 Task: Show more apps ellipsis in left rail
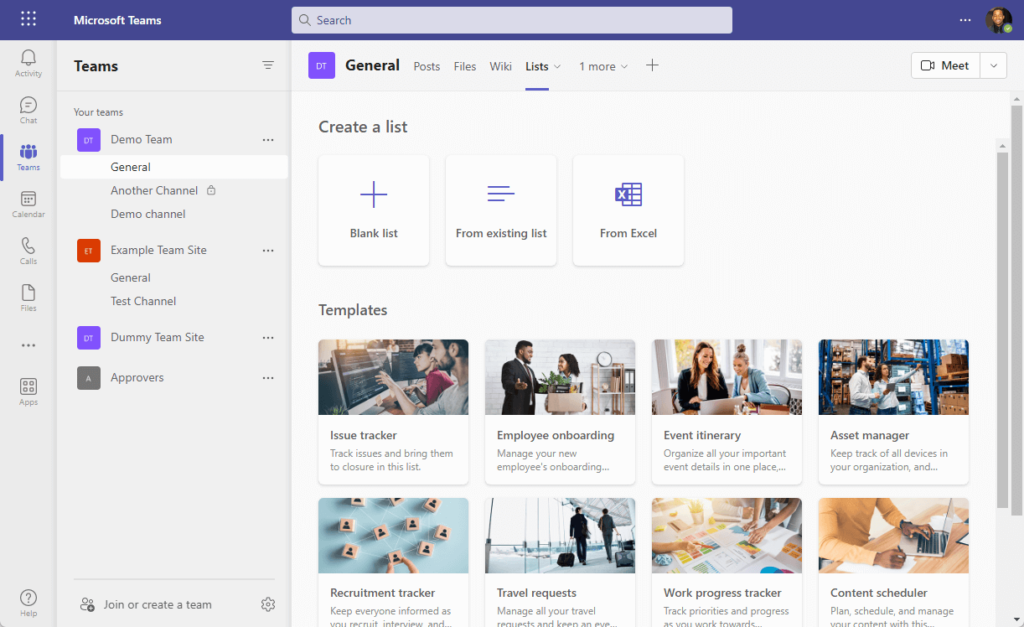(x=28, y=346)
